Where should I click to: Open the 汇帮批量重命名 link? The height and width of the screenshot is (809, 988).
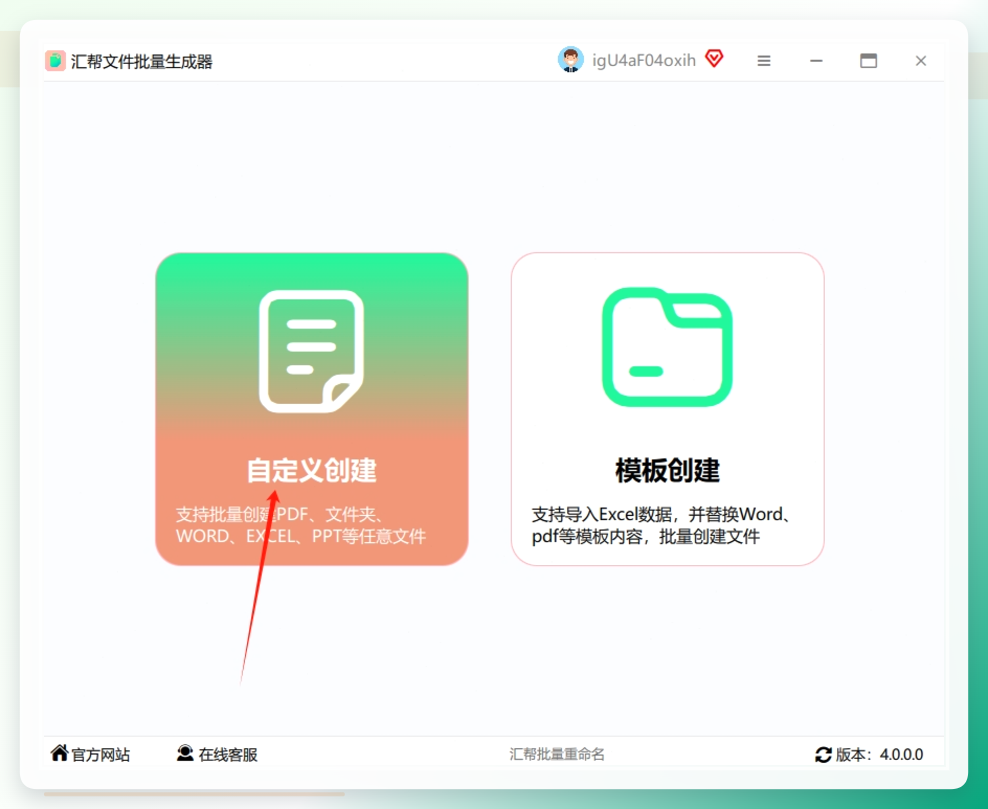click(x=557, y=754)
